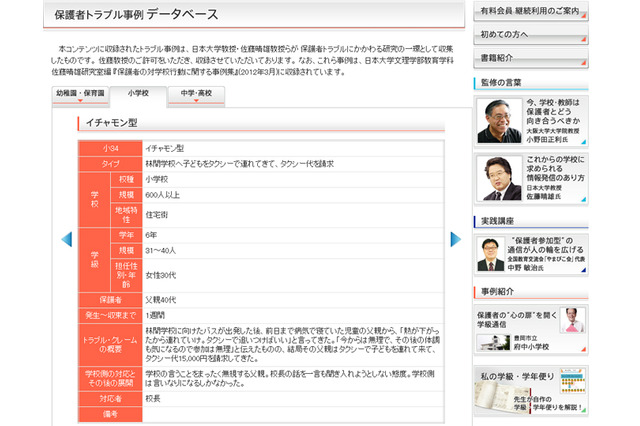Screen dimensions: 640x426
Task: Go to the previous case with the left arrow
Action: [x=67, y=239]
